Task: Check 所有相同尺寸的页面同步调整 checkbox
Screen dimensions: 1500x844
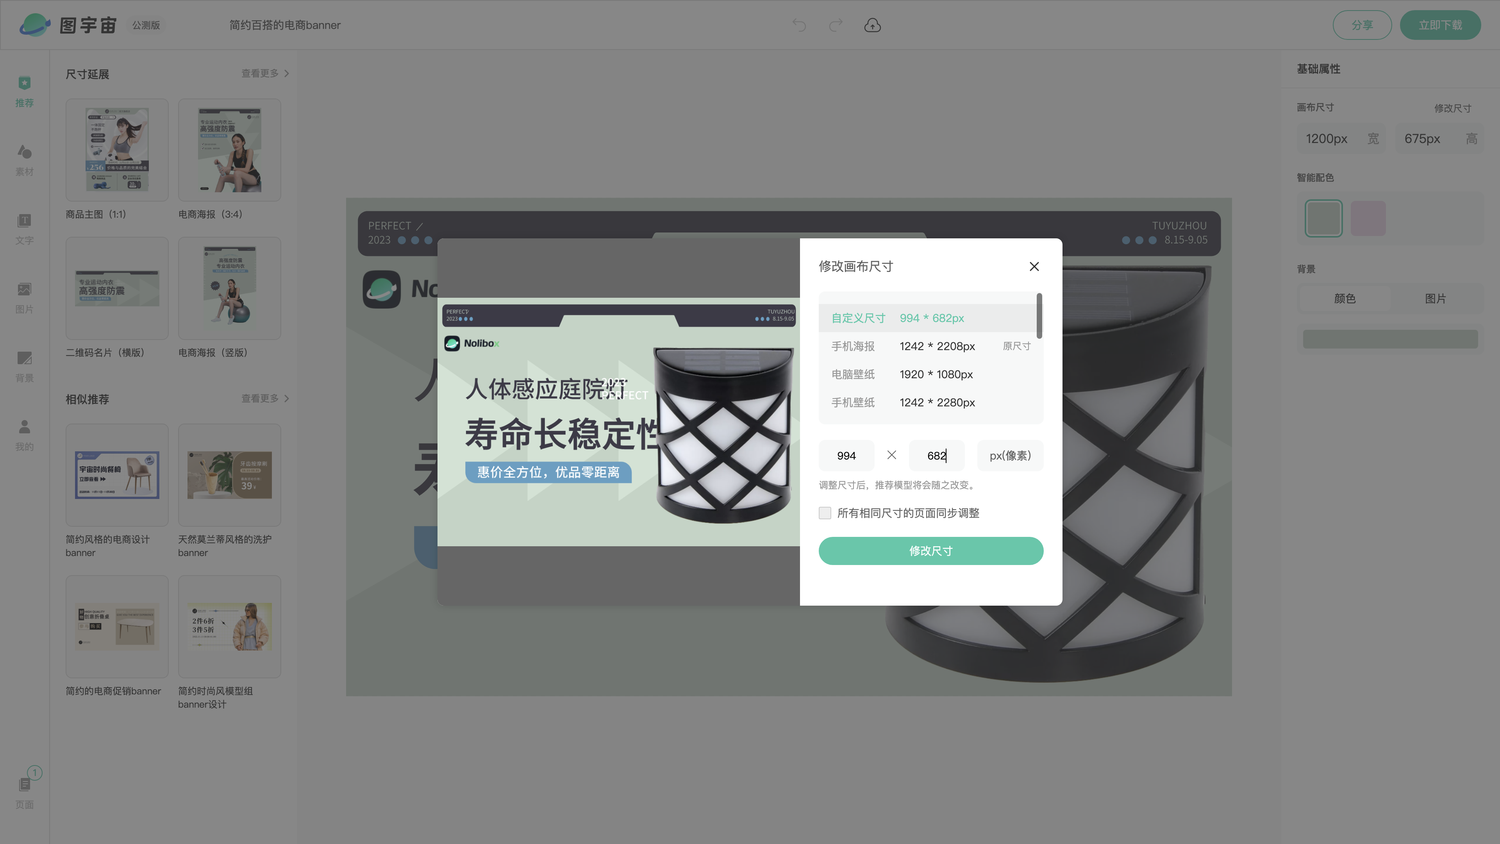Action: [x=825, y=513]
